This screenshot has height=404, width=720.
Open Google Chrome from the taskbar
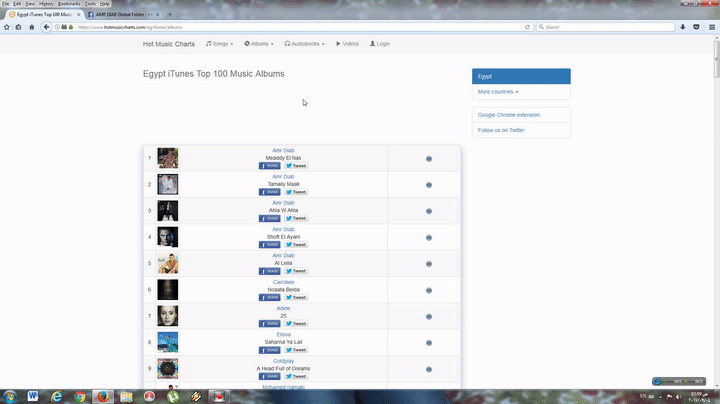[80, 396]
